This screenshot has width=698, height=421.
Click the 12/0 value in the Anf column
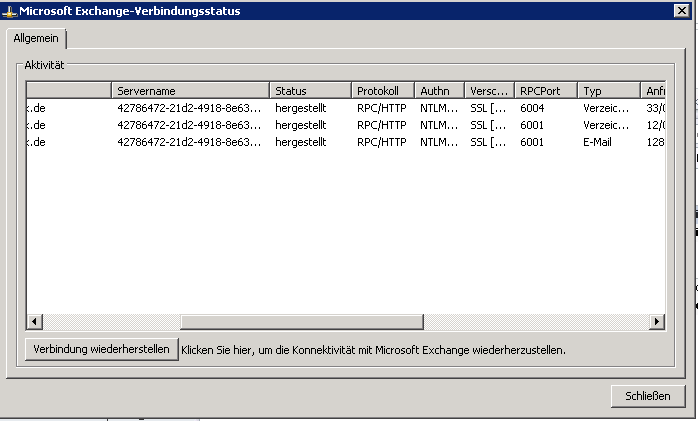click(x=656, y=125)
